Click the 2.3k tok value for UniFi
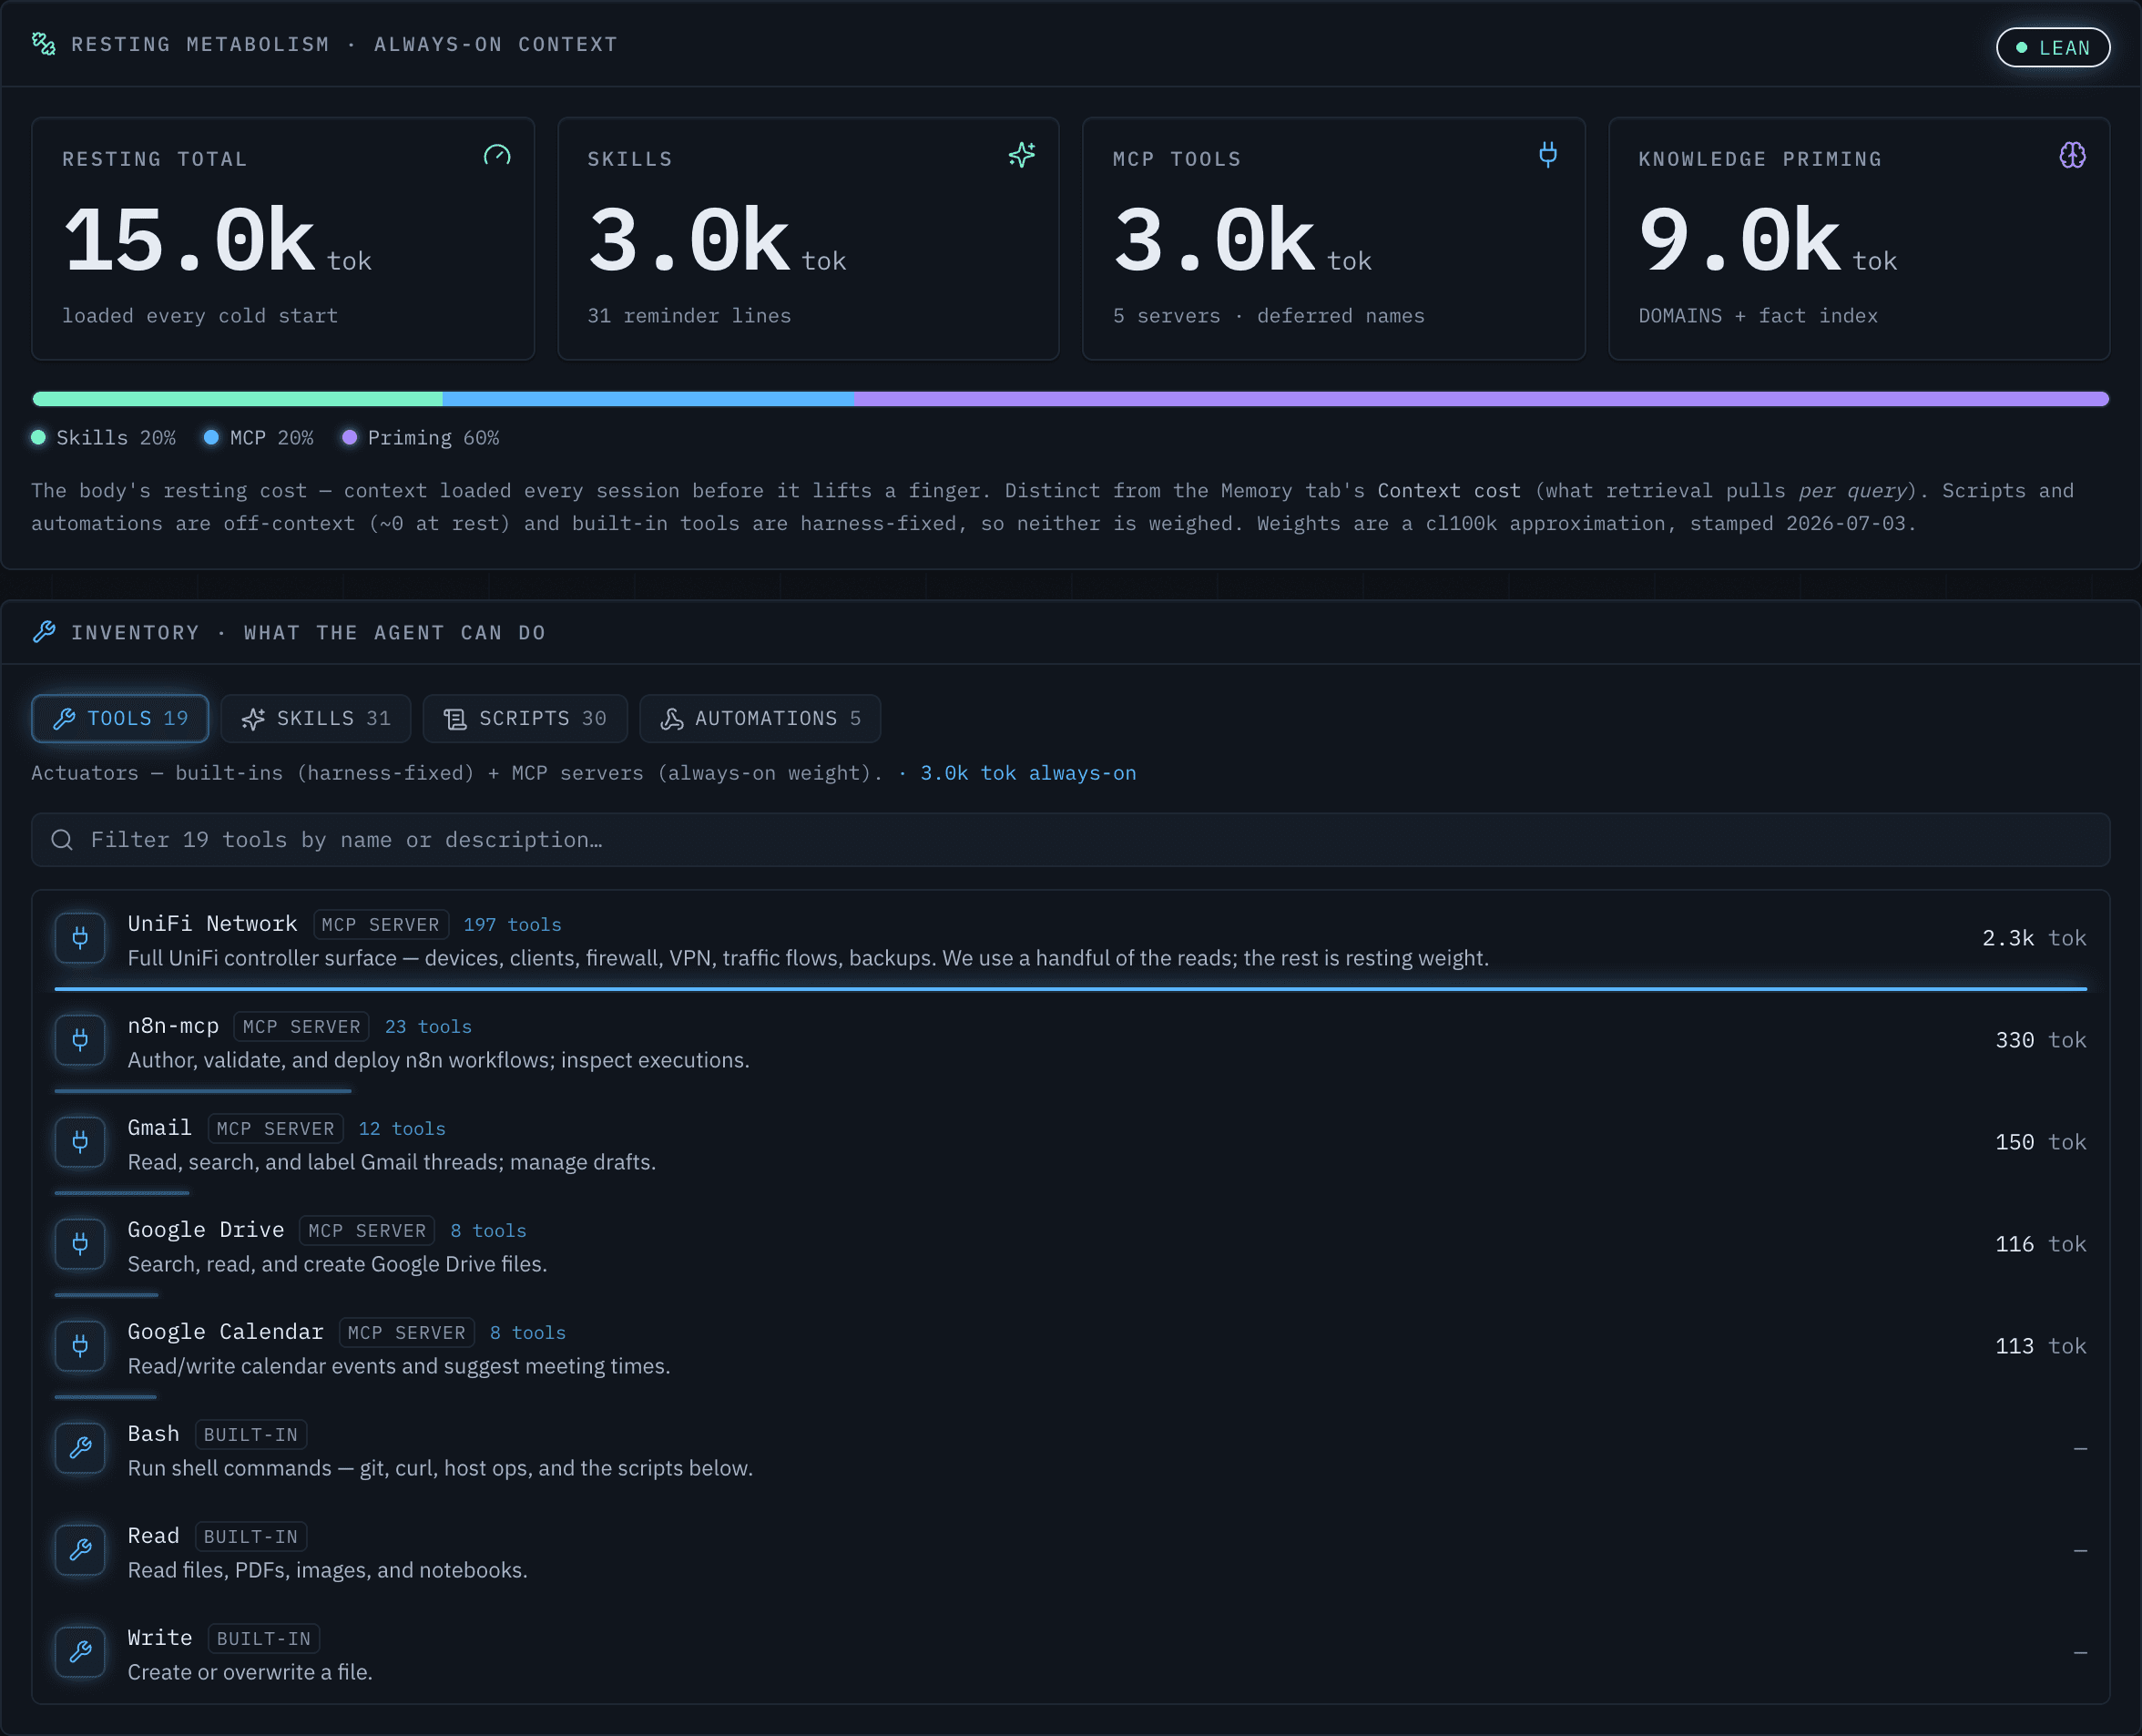Screen dimensions: 2142x1736 pos(2034,938)
